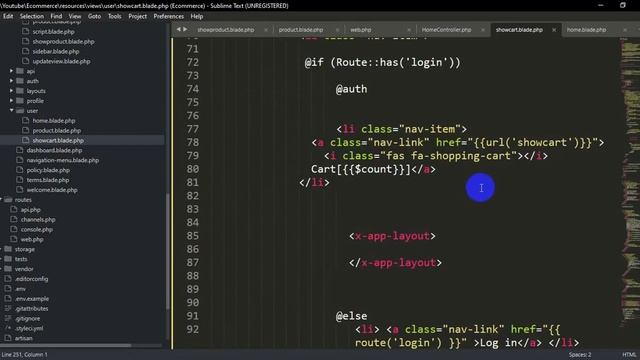The height and width of the screenshot is (360, 640).
Task: Open the Edit menu
Action: pos(8,16)
